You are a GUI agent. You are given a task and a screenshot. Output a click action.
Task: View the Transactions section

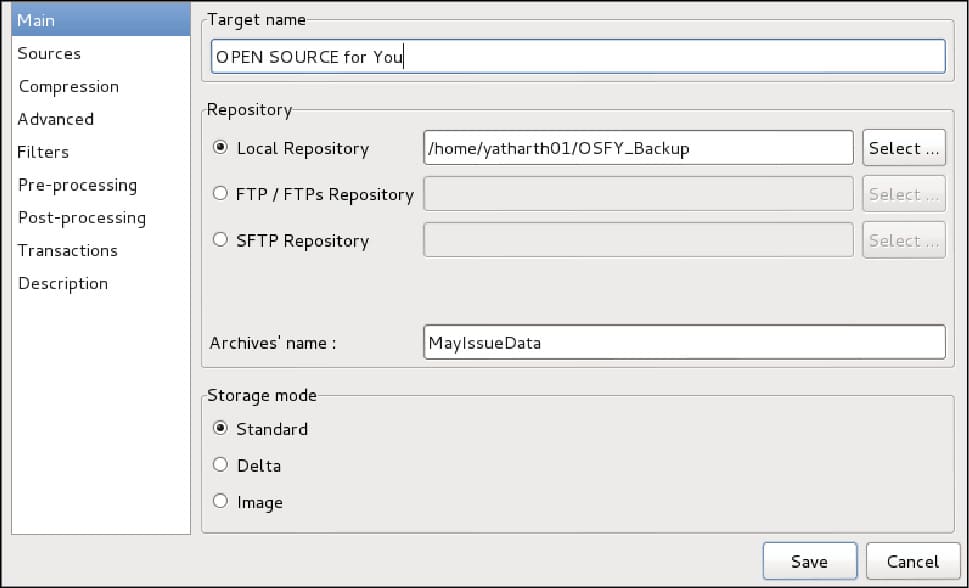67,251
